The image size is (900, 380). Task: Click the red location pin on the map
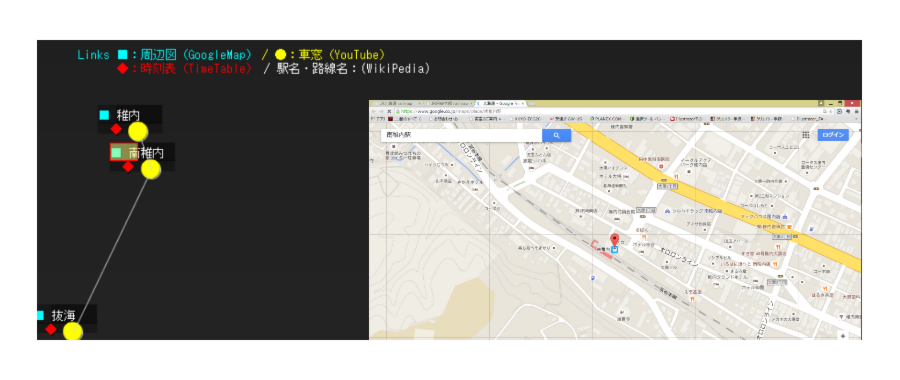[614, 240]
